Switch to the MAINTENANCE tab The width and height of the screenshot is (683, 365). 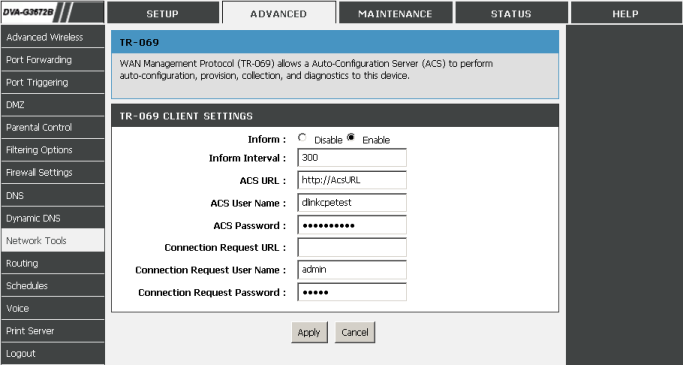pos(396,13)
